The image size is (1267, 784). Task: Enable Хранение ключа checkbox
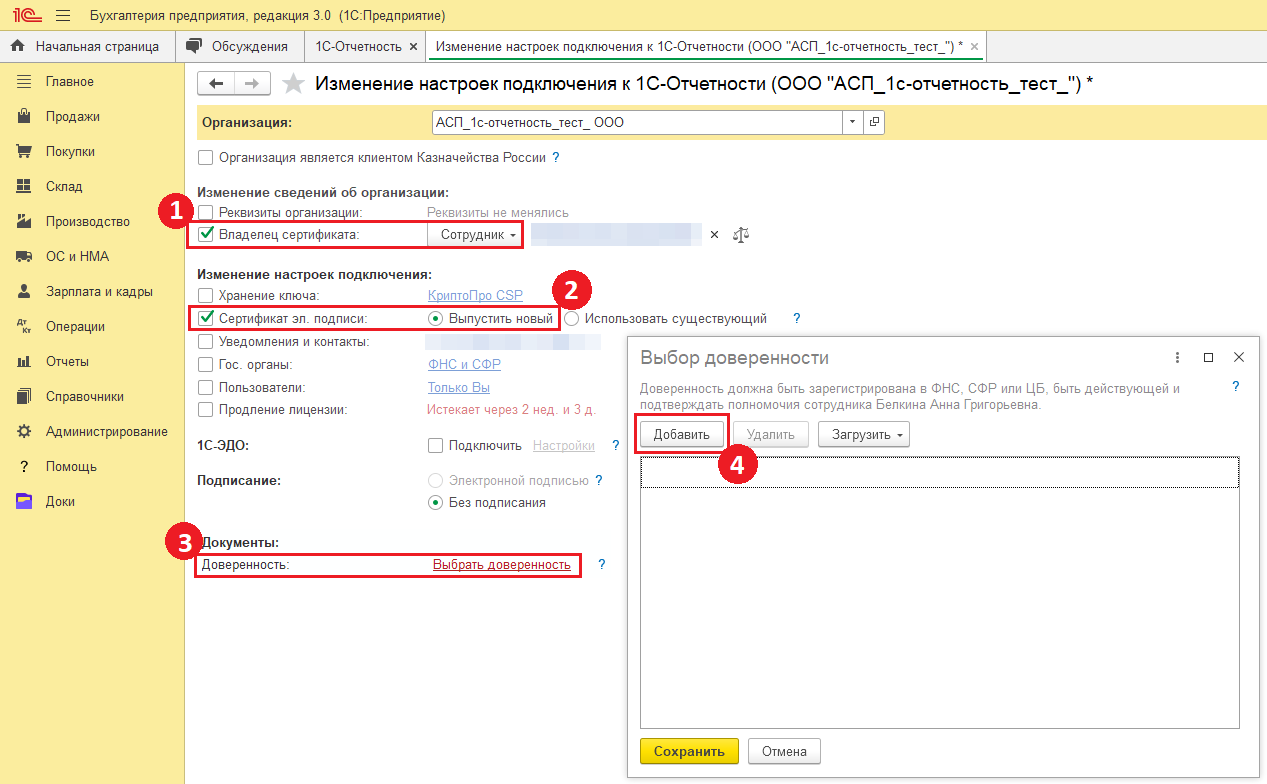(206, 295)
